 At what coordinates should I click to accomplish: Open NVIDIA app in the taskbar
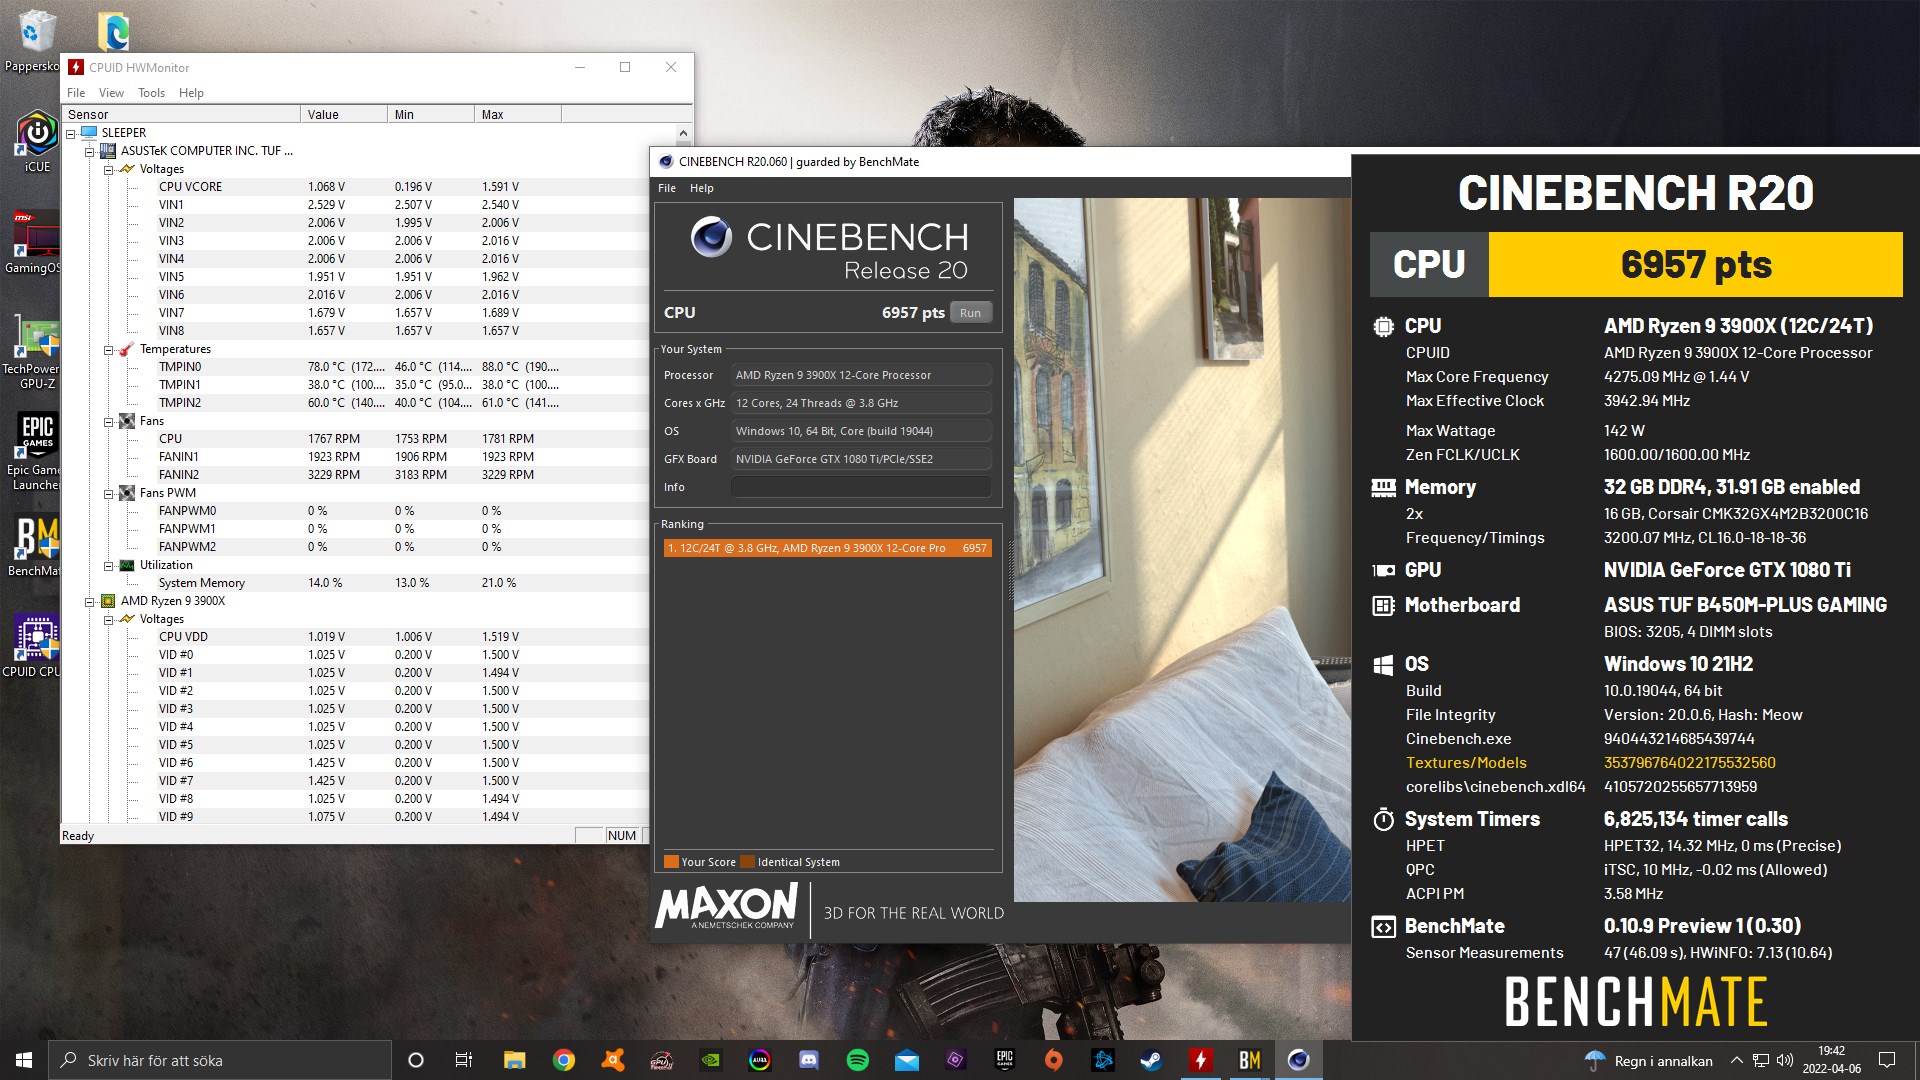[x=711, y=1060]
